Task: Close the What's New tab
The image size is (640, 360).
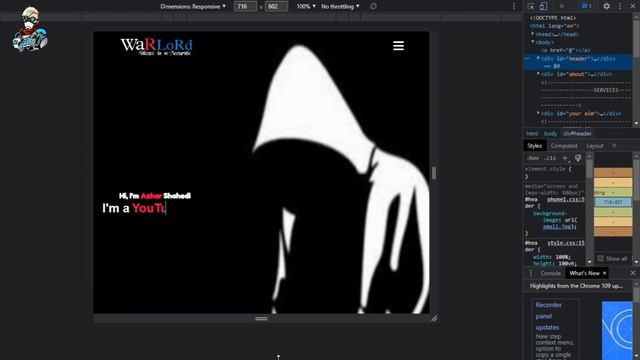Action: [604, 273]
